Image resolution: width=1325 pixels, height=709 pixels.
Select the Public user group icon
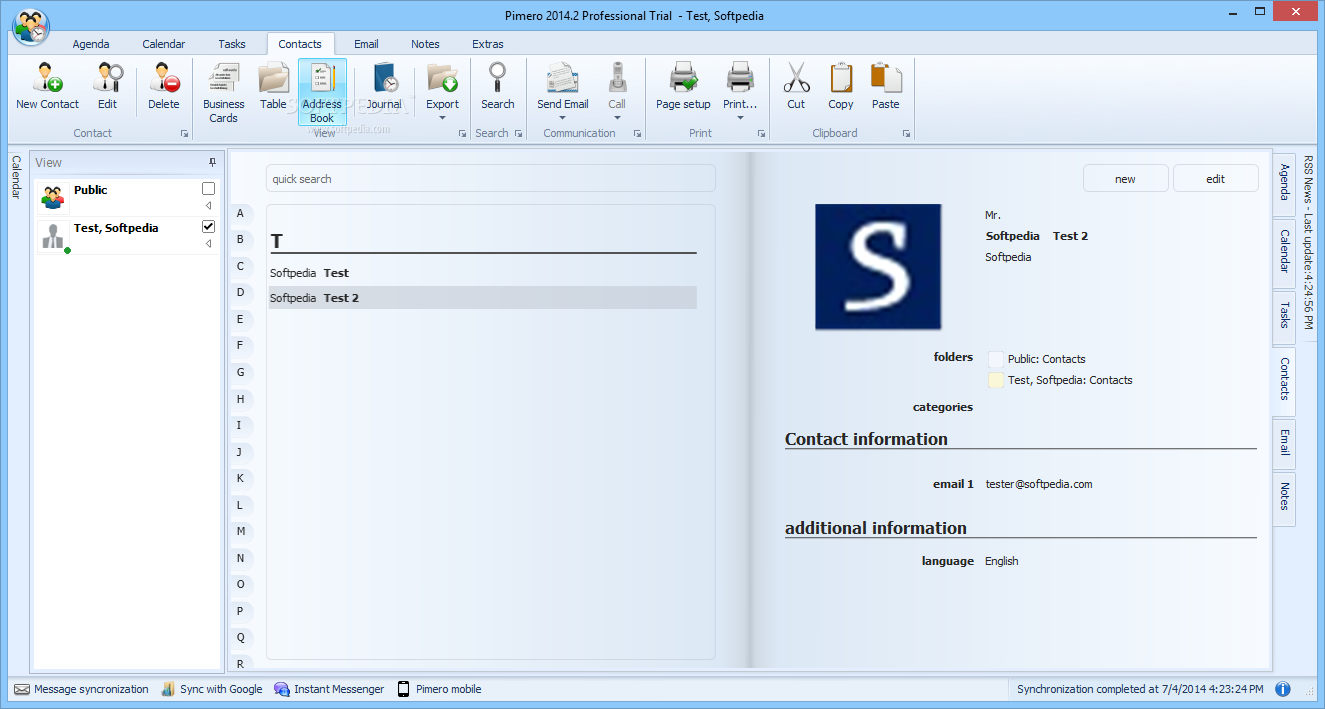click(53, 197)
